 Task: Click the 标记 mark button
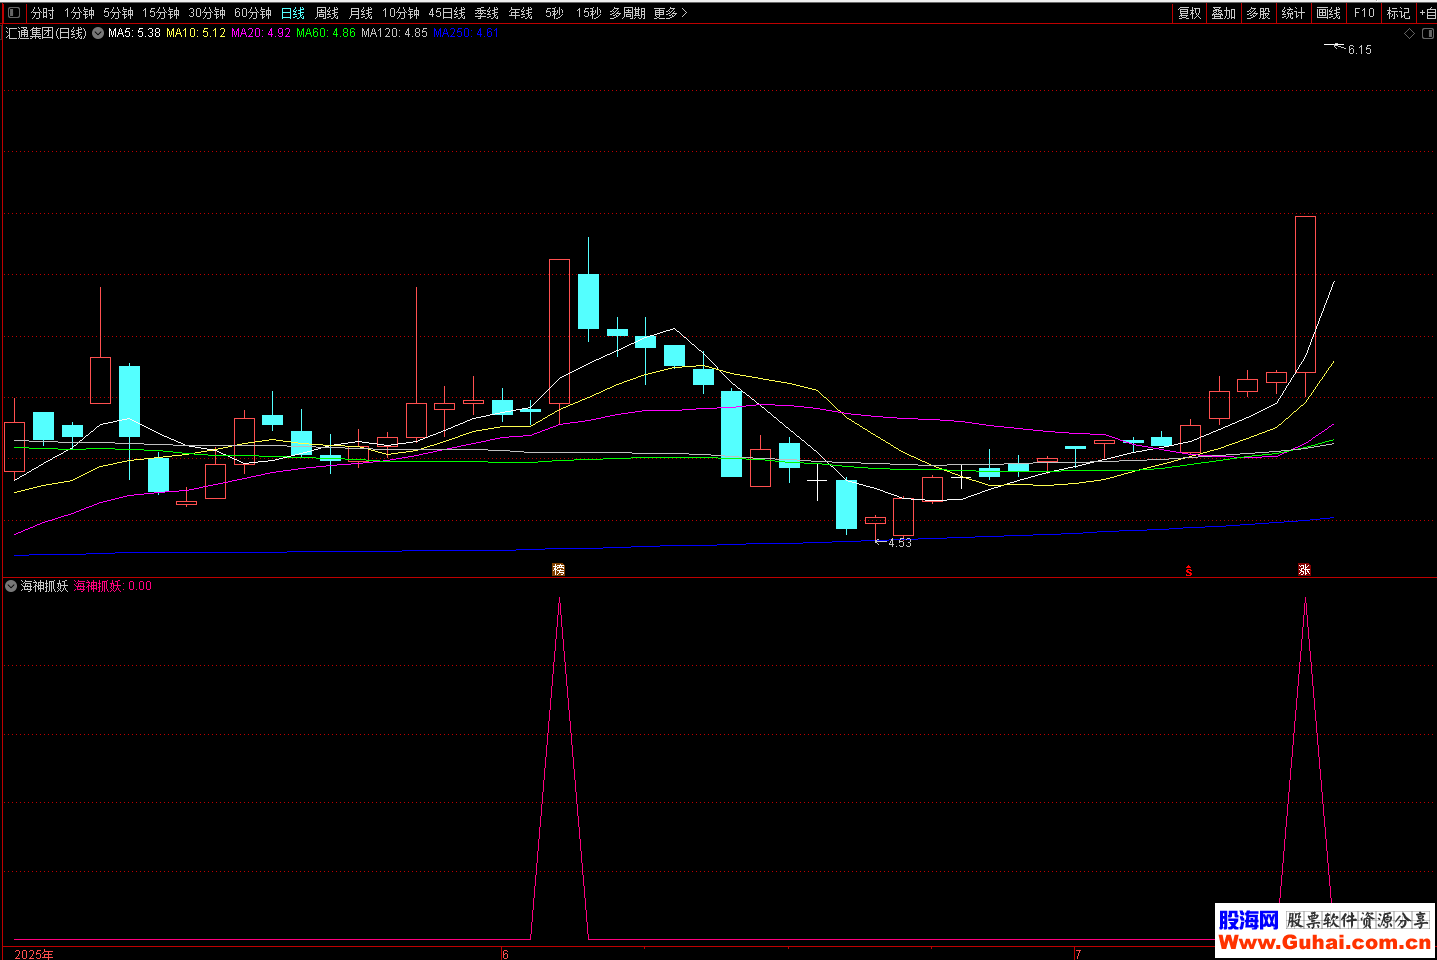point(1398,13)
